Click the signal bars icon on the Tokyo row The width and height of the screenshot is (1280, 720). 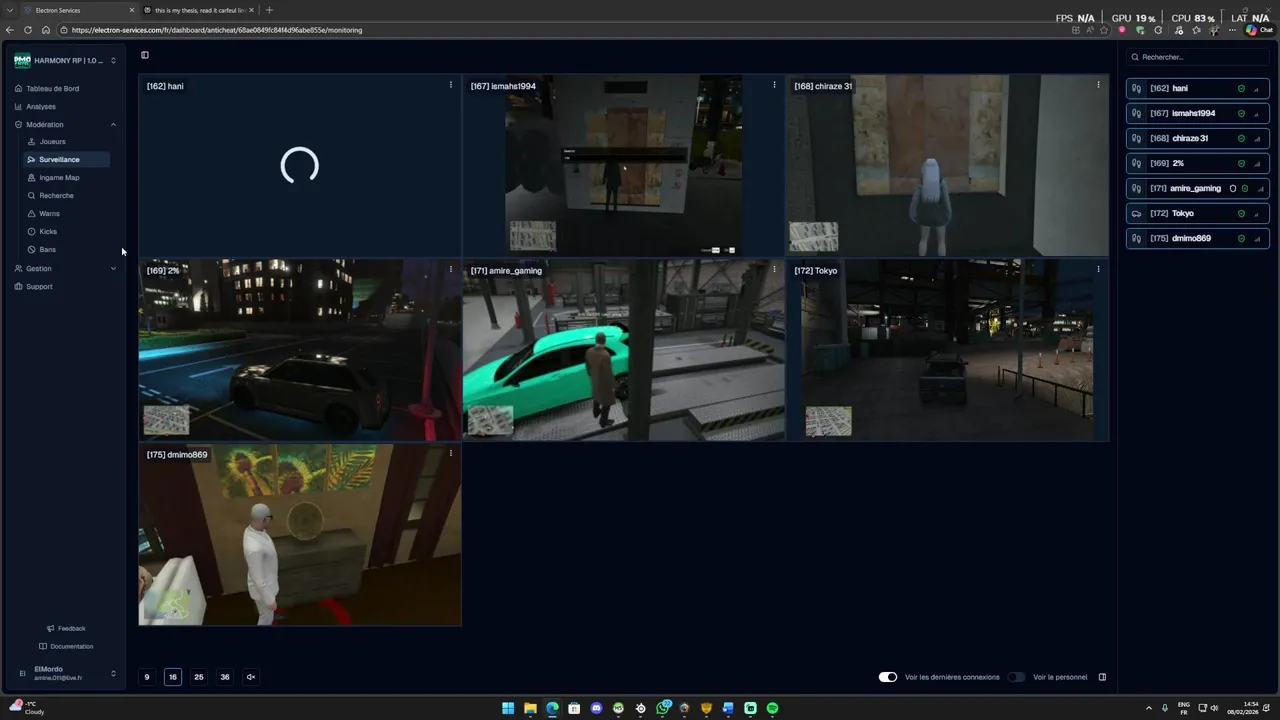pyautogui.click(x=1257, y=213)
